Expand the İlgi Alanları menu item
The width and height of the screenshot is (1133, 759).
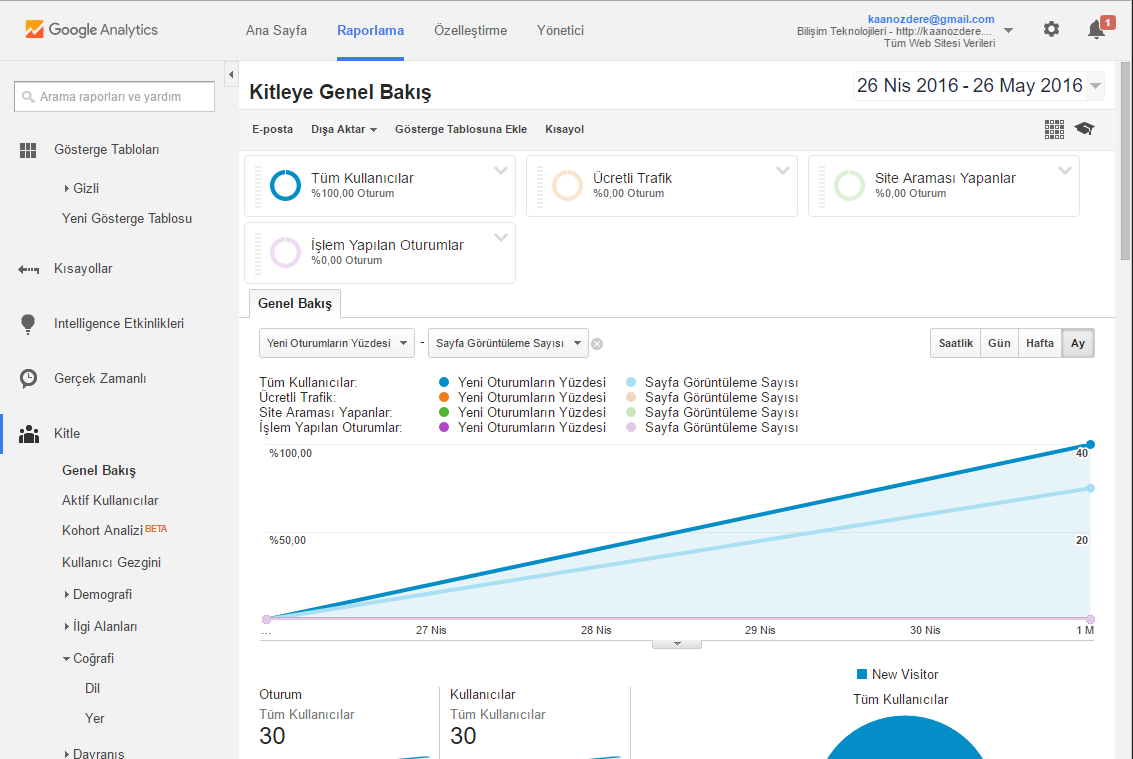pyautogui.click(x=100, y=627)
